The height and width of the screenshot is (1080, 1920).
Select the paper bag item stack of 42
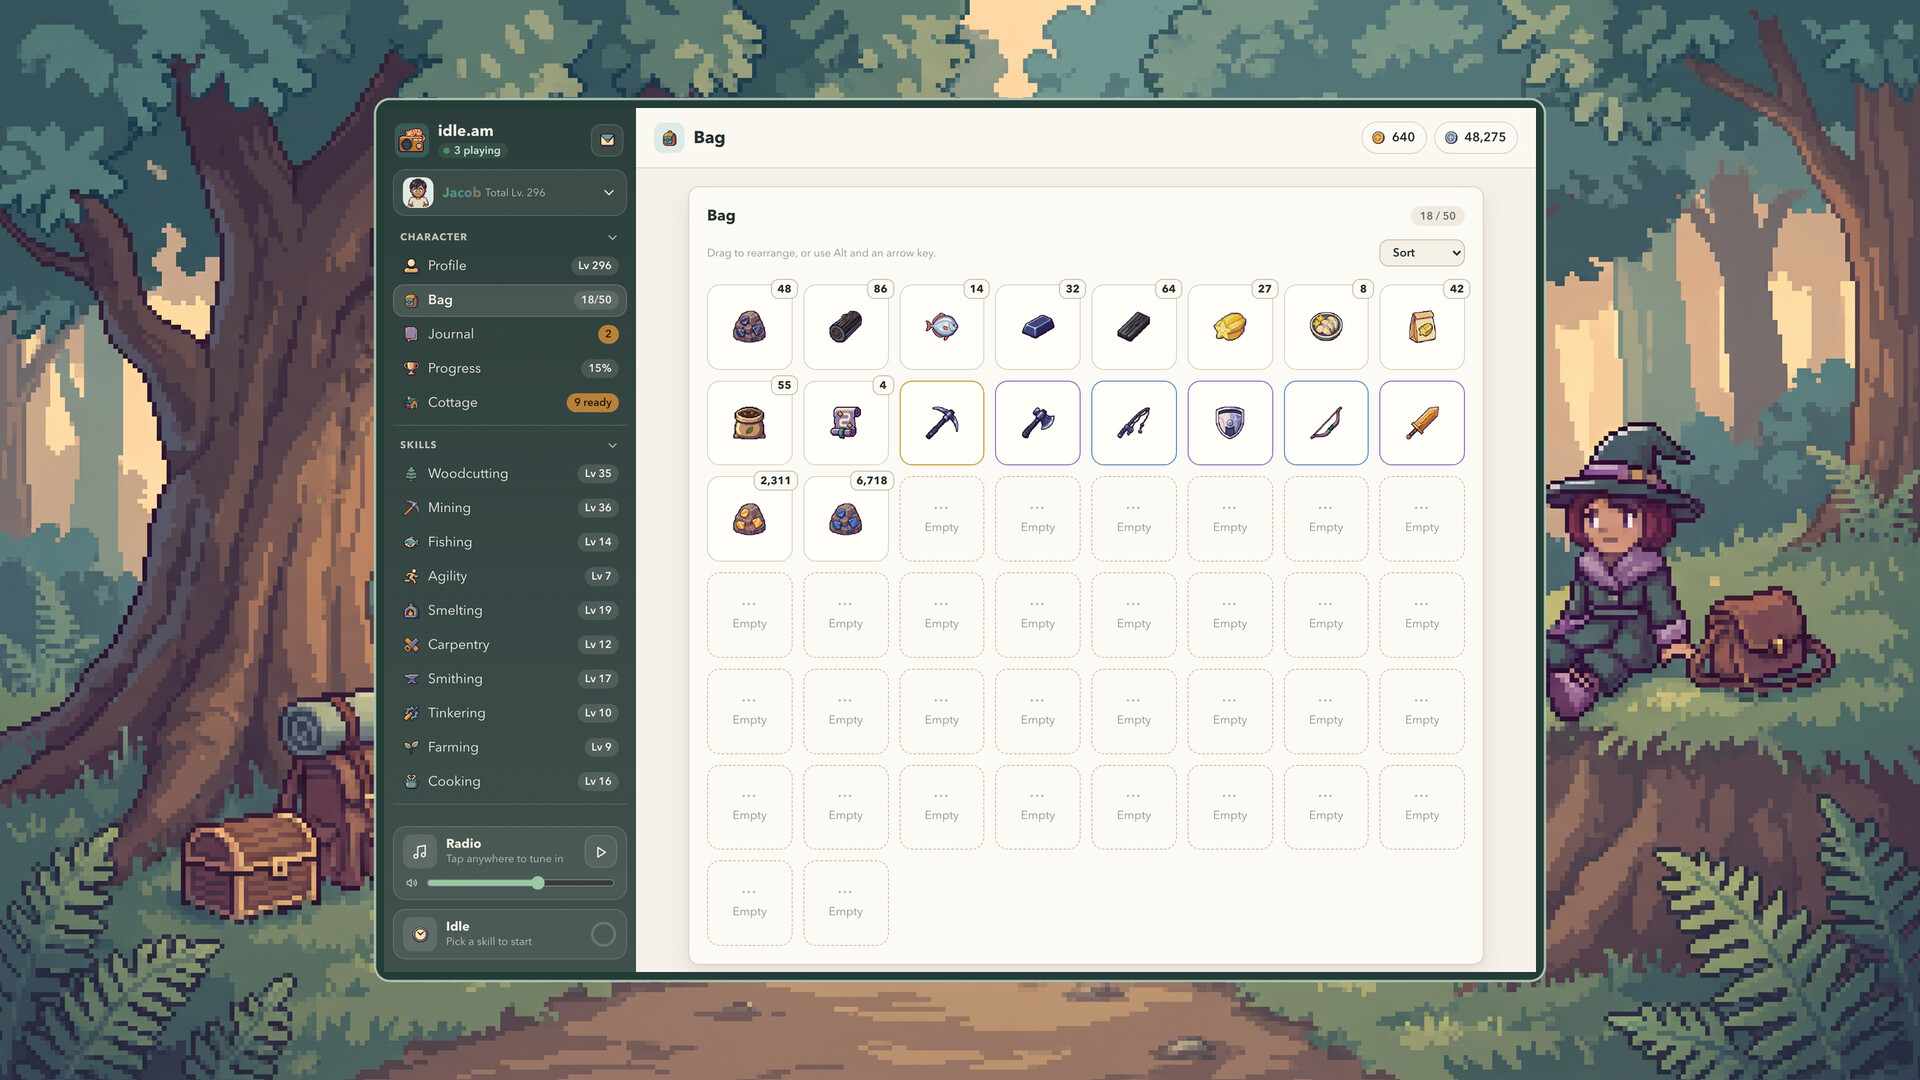(x=1421, y=327)
